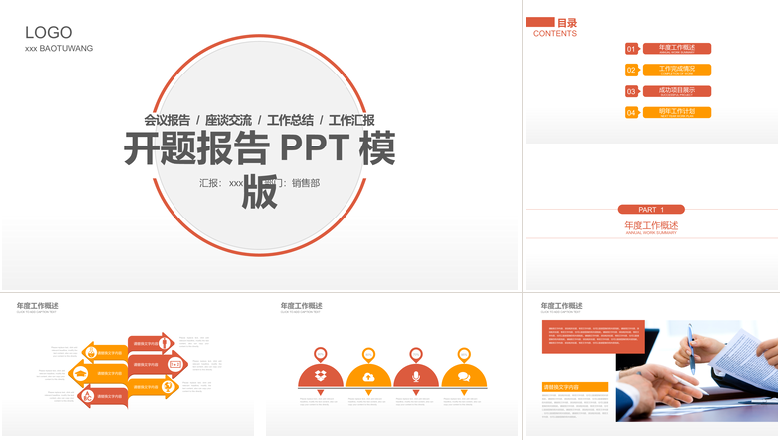
Task: Click the orange pin above cloud icon
Action: [368, 355]
